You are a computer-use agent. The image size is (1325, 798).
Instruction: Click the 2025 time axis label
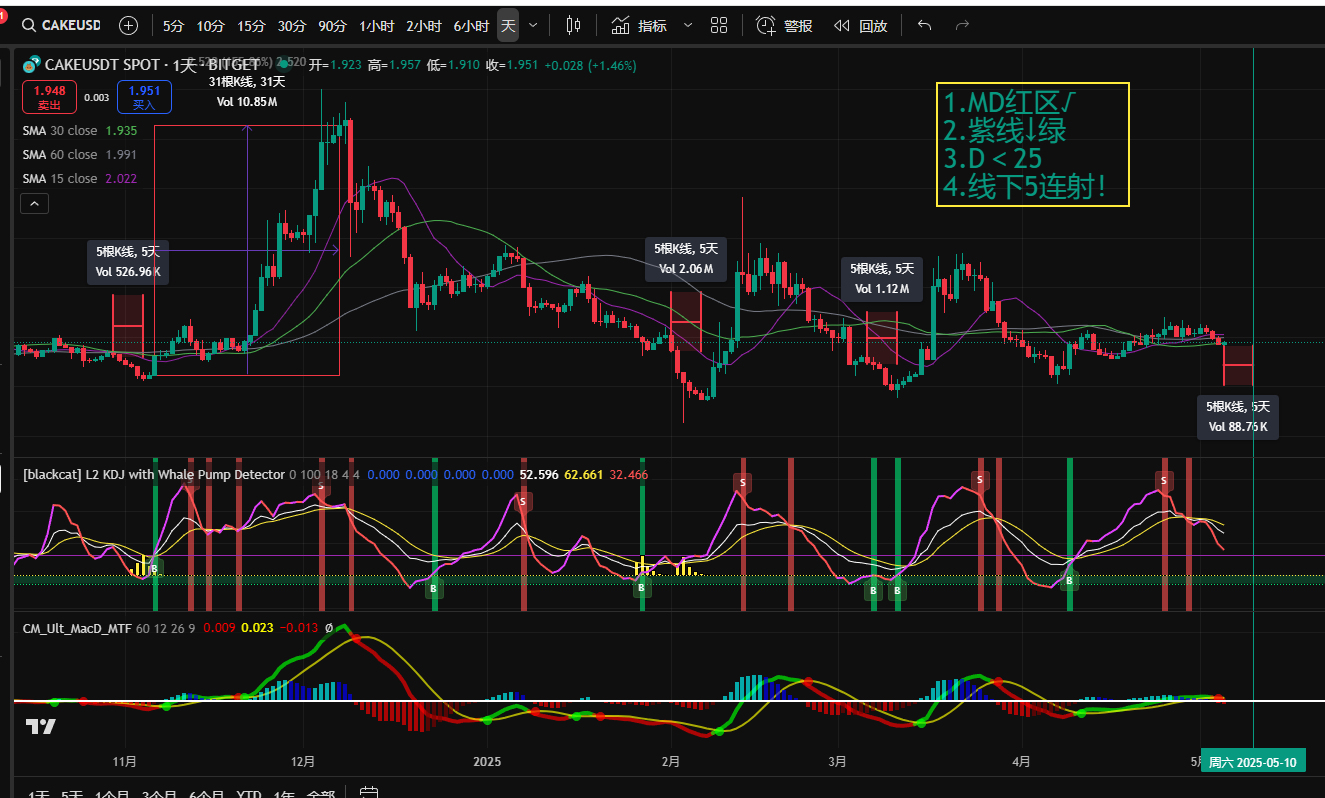(x=487, y=761)
